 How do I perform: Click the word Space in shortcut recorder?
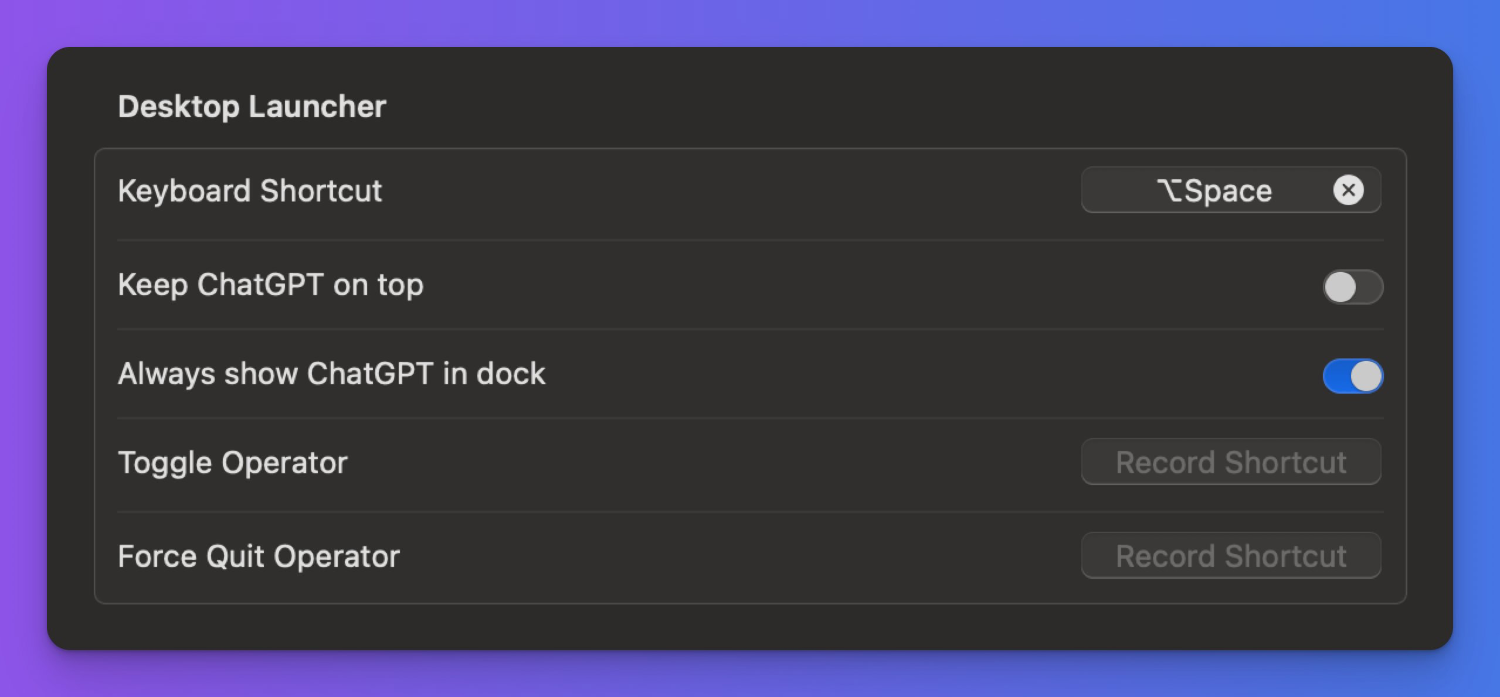pos(1228,191)
